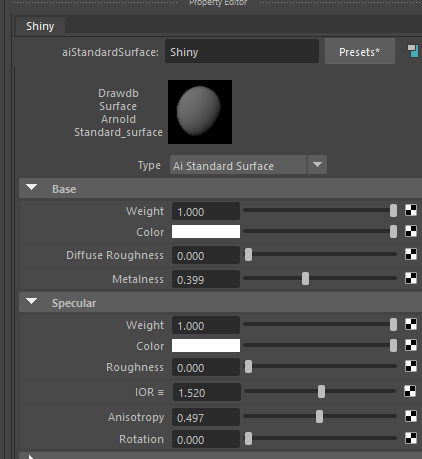The width and height of the screenshot is (422, 459).
Task: Click the Specular Color white swatch
Action: click(x=206, y=346)
